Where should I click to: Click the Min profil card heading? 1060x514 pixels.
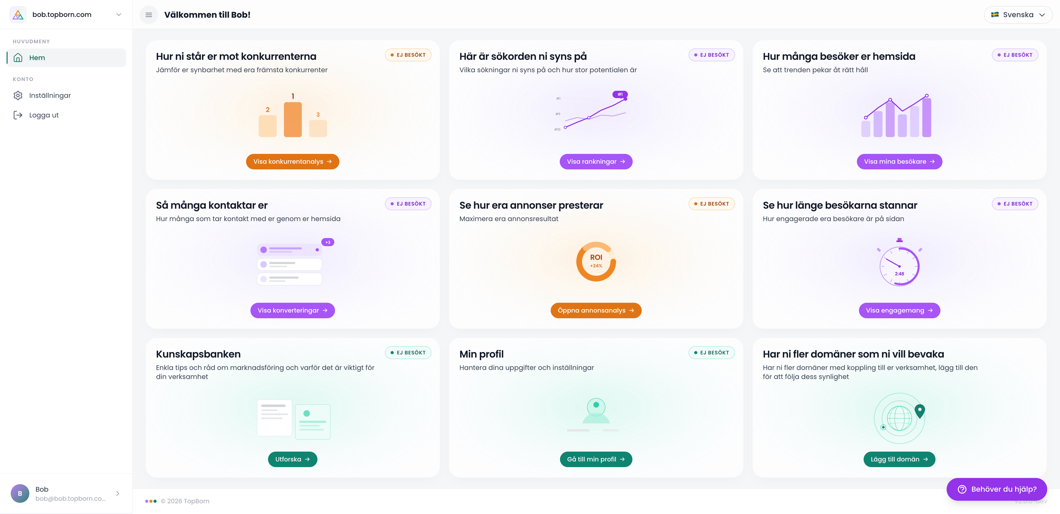481,354
